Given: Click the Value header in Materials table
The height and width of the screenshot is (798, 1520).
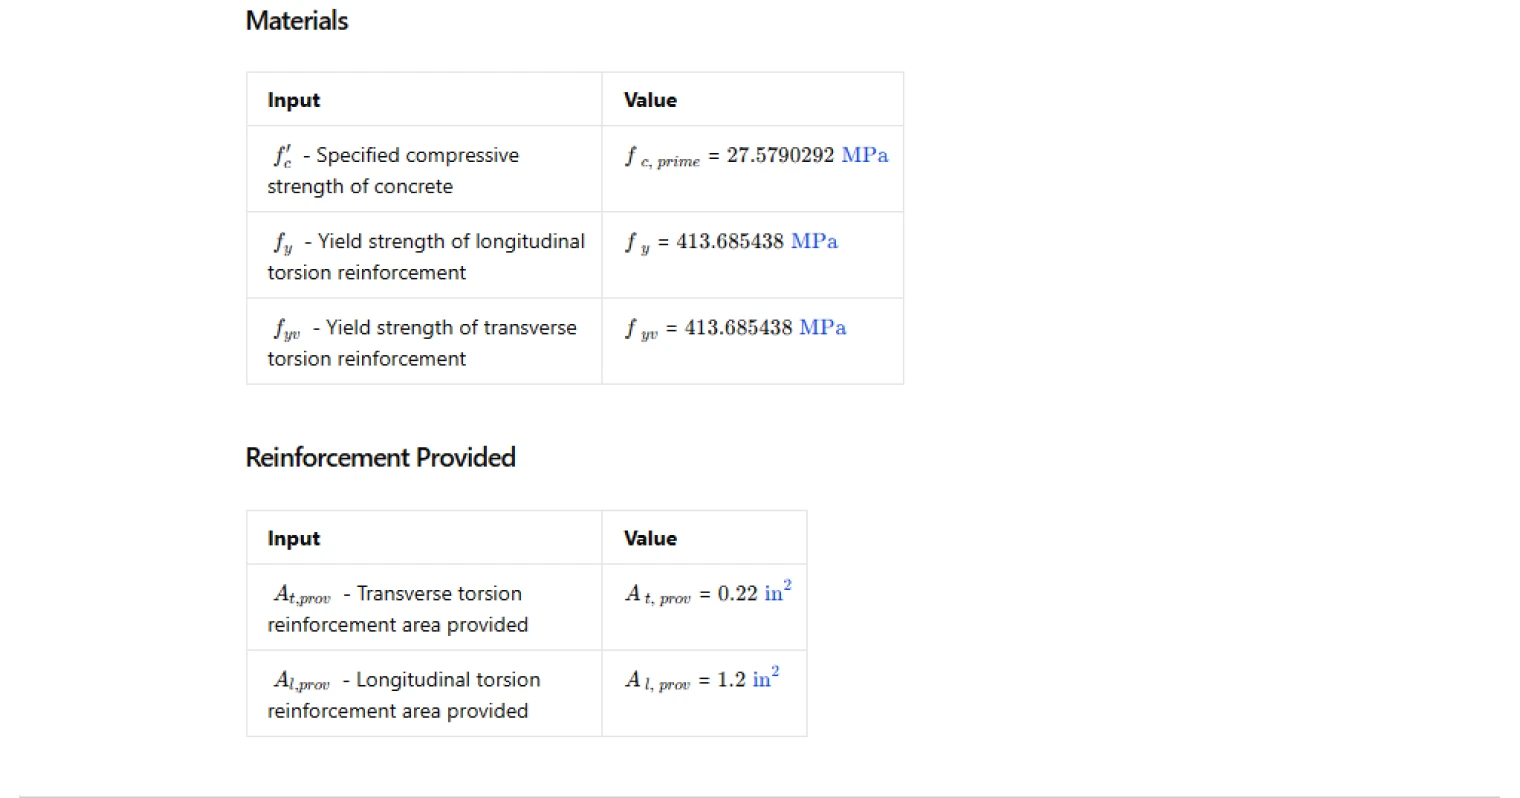Looking at the screenshot, I should tap(650, 100).
